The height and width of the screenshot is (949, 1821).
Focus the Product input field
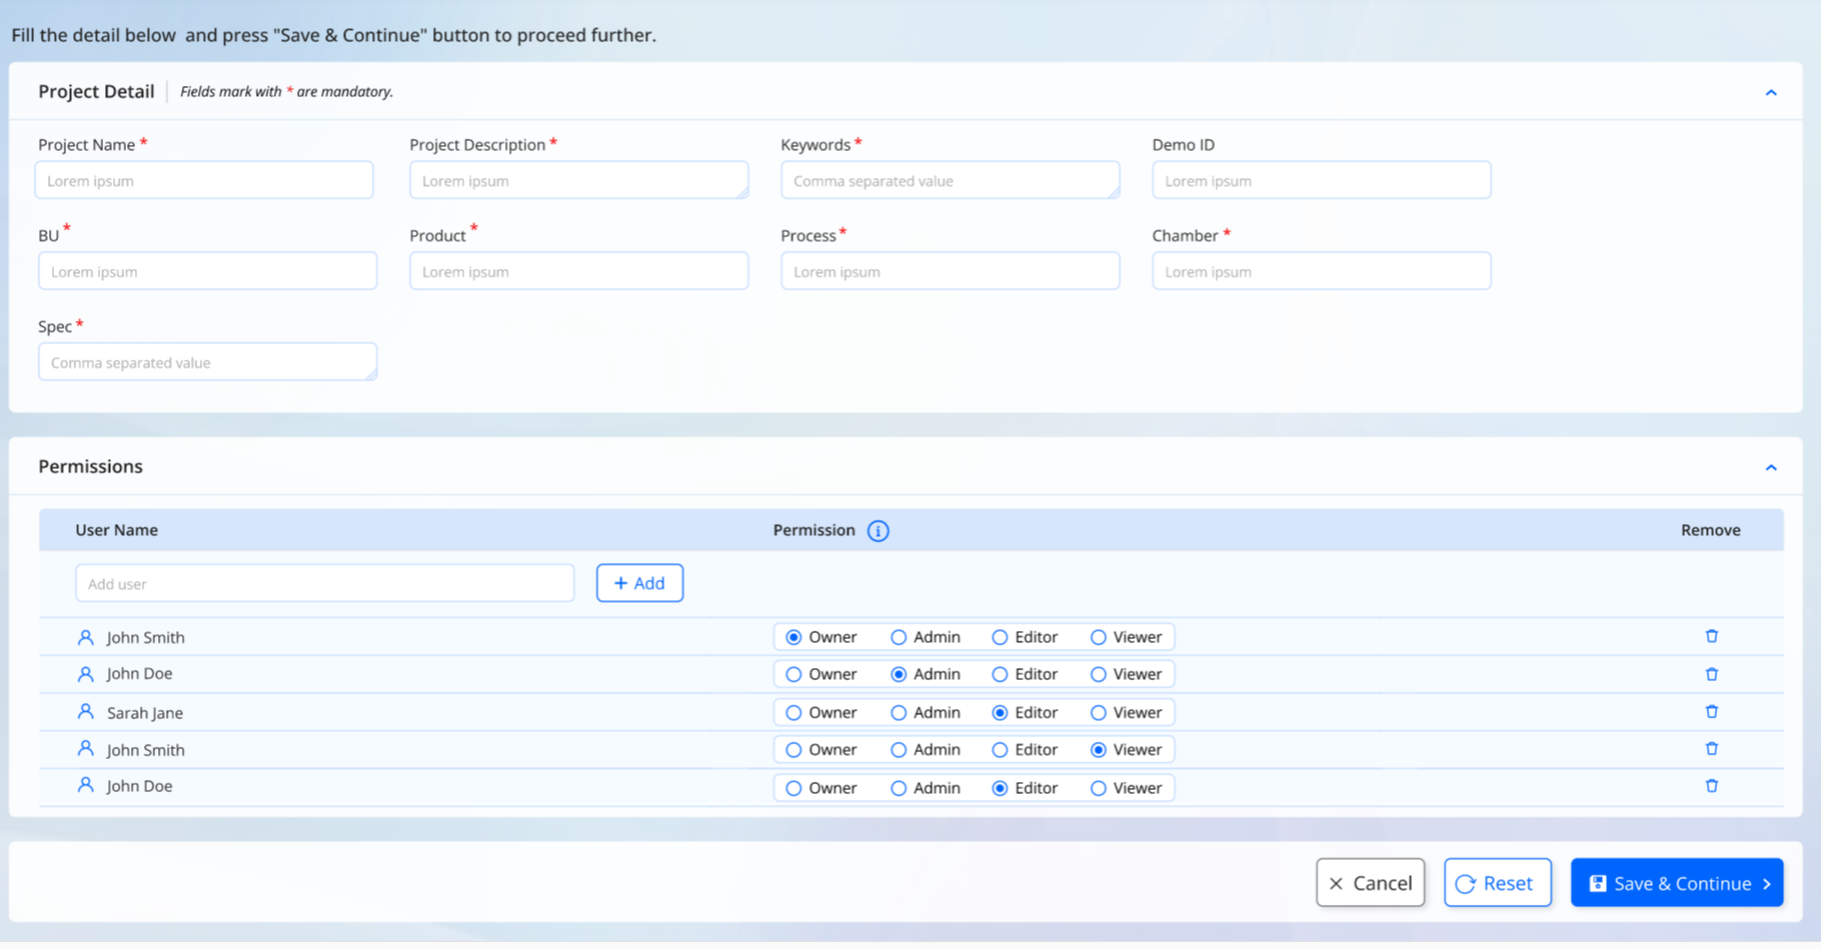[579, 271]
